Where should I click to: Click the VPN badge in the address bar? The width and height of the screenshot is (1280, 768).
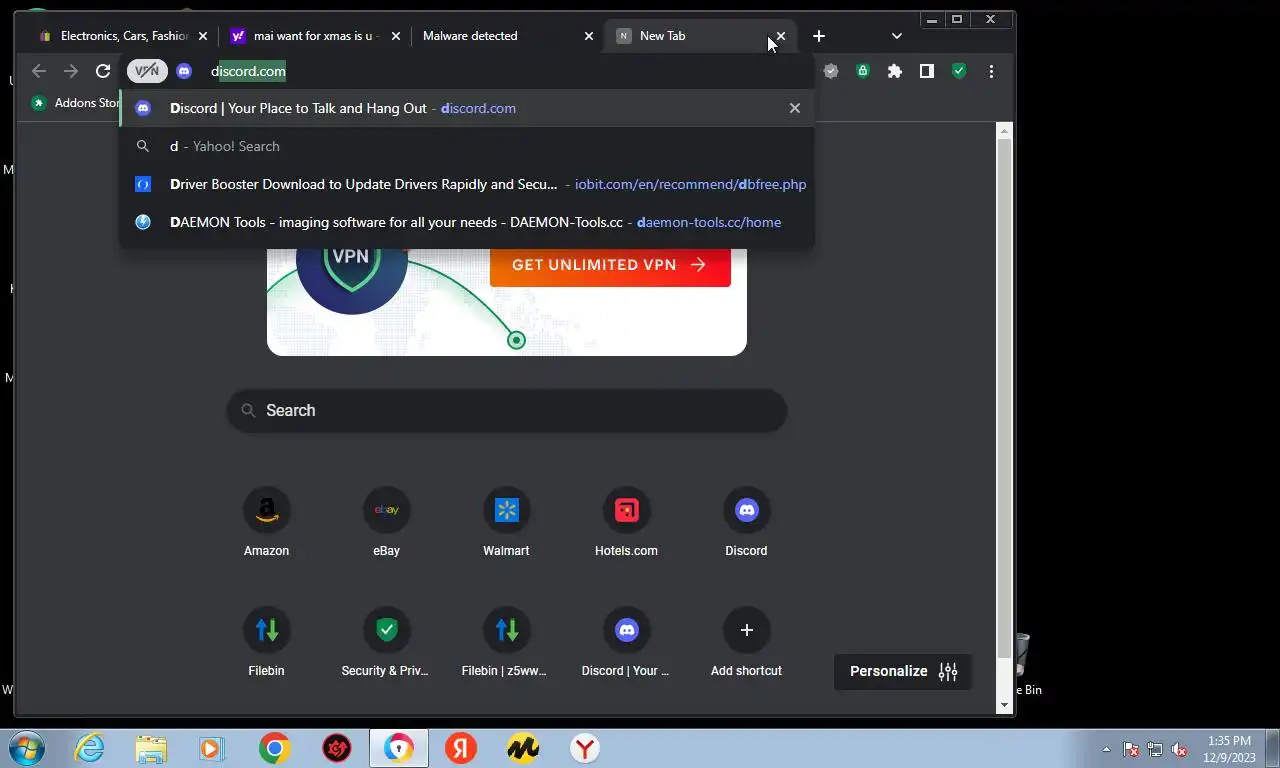147,71
